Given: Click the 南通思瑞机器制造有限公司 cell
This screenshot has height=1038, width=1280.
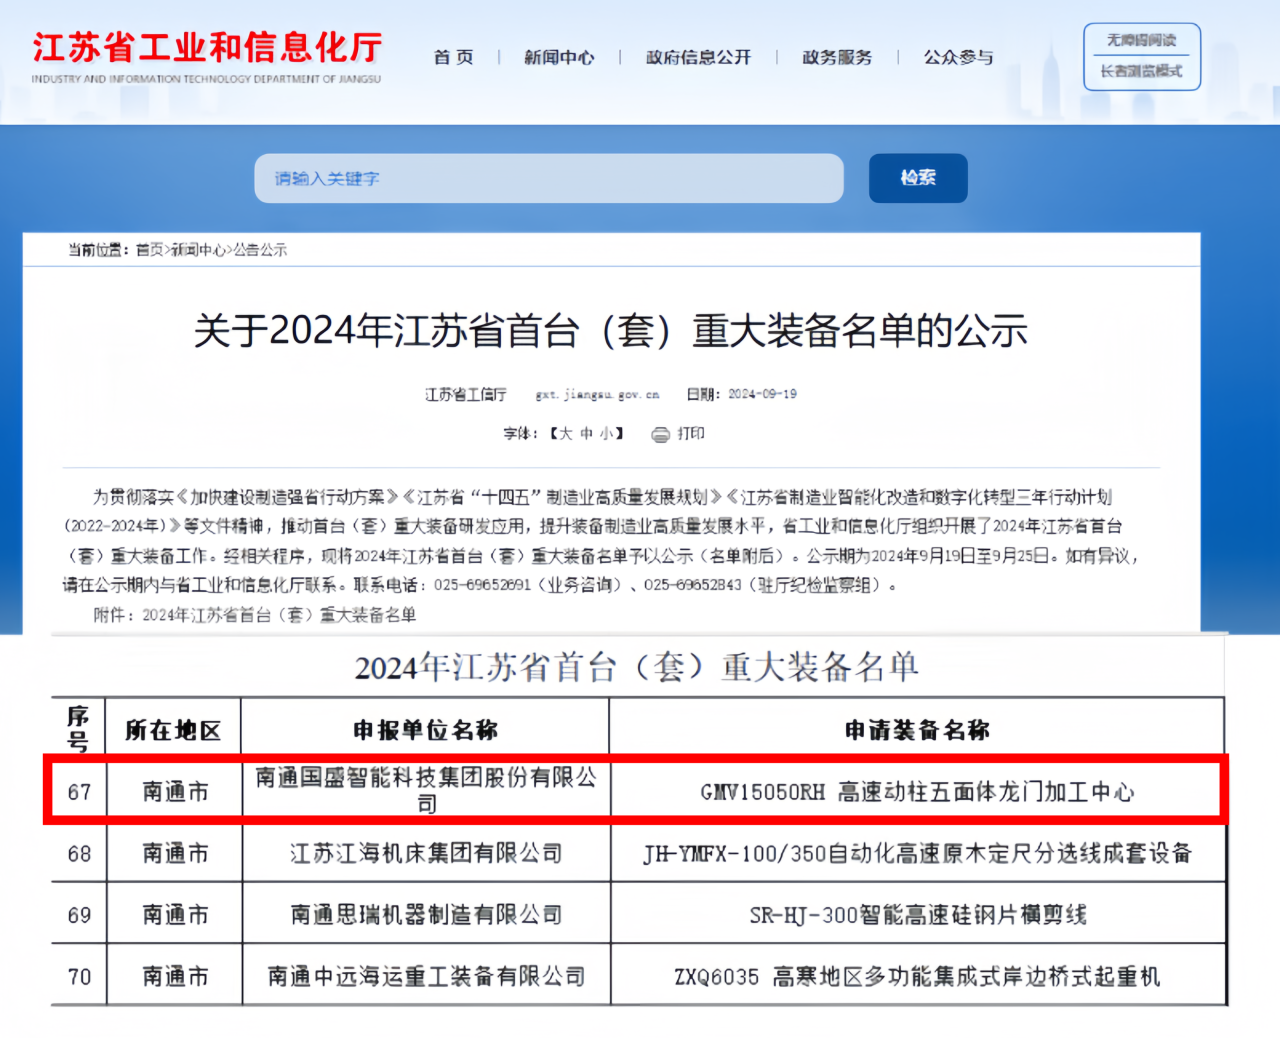Looking at the screenshot, I should tap(426, 915).
